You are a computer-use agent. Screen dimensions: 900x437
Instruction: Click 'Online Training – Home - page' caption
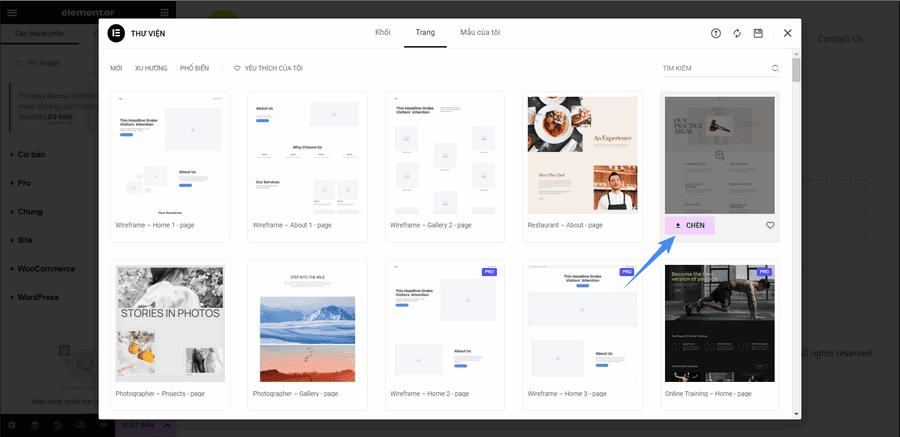708,394
